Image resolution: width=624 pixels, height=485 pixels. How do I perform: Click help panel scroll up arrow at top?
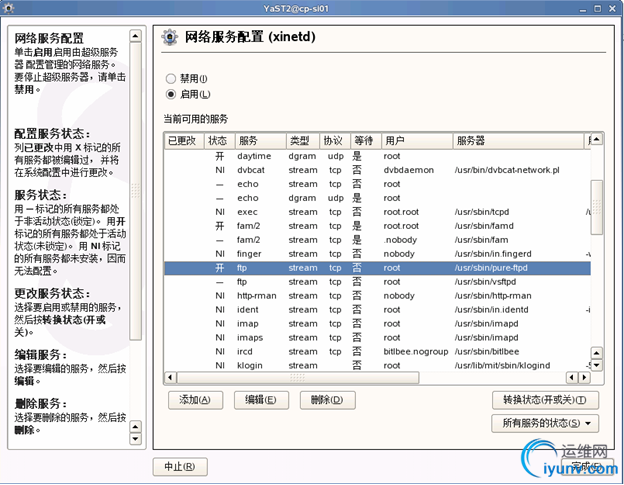136,36
